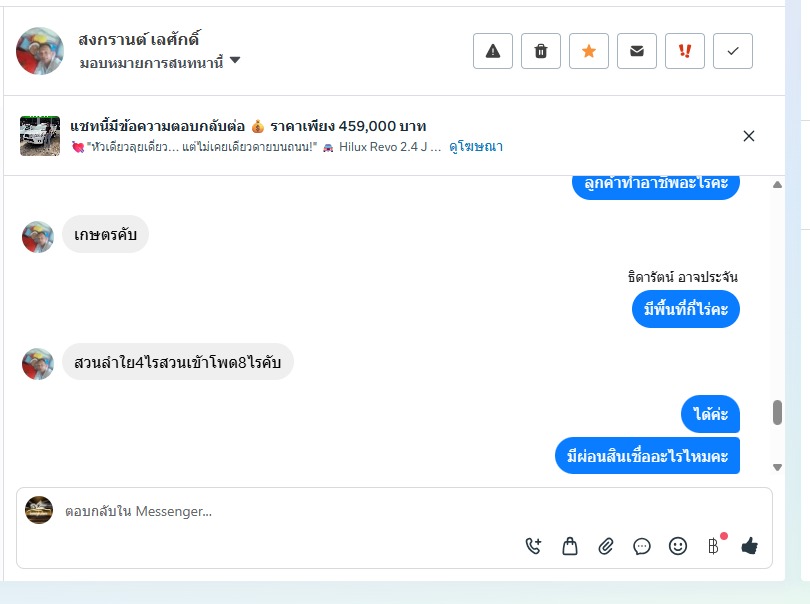This screenshot has width=810, height=604.
Task: Open saved replies speech bubble icon
Action: (642, 546)
